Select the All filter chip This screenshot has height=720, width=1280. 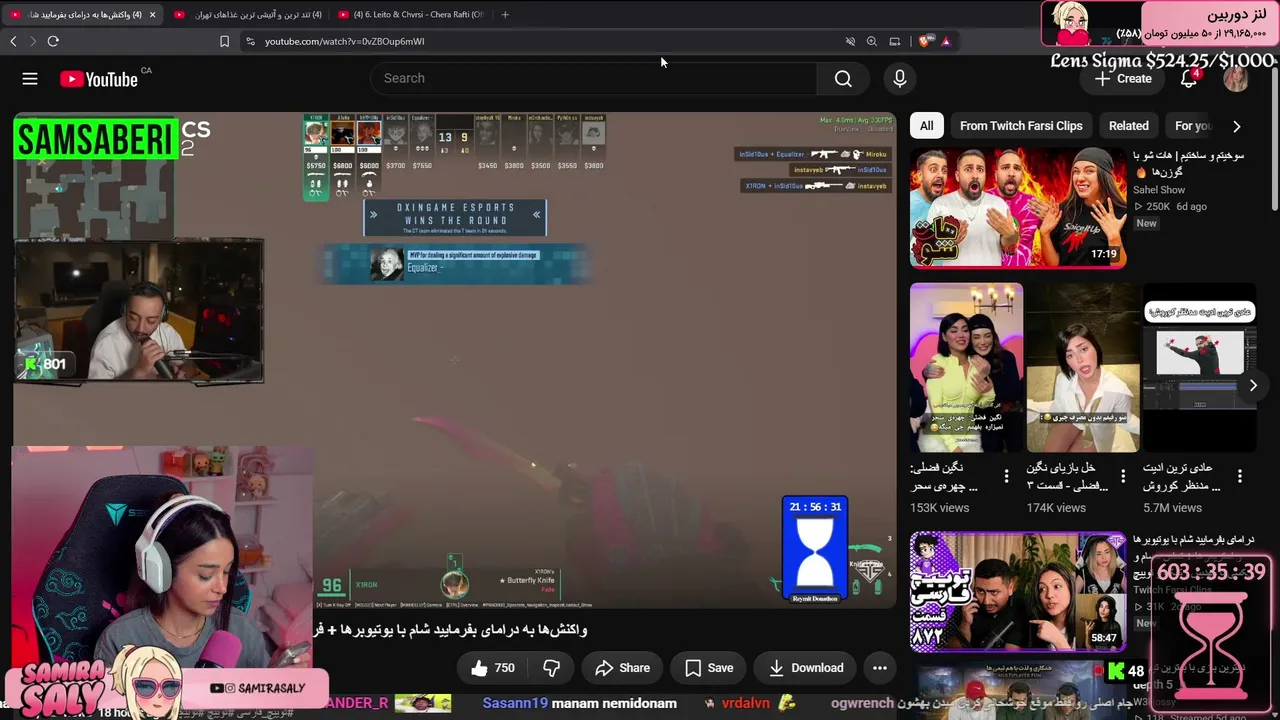pyautogui.click(x=927, y=126)
